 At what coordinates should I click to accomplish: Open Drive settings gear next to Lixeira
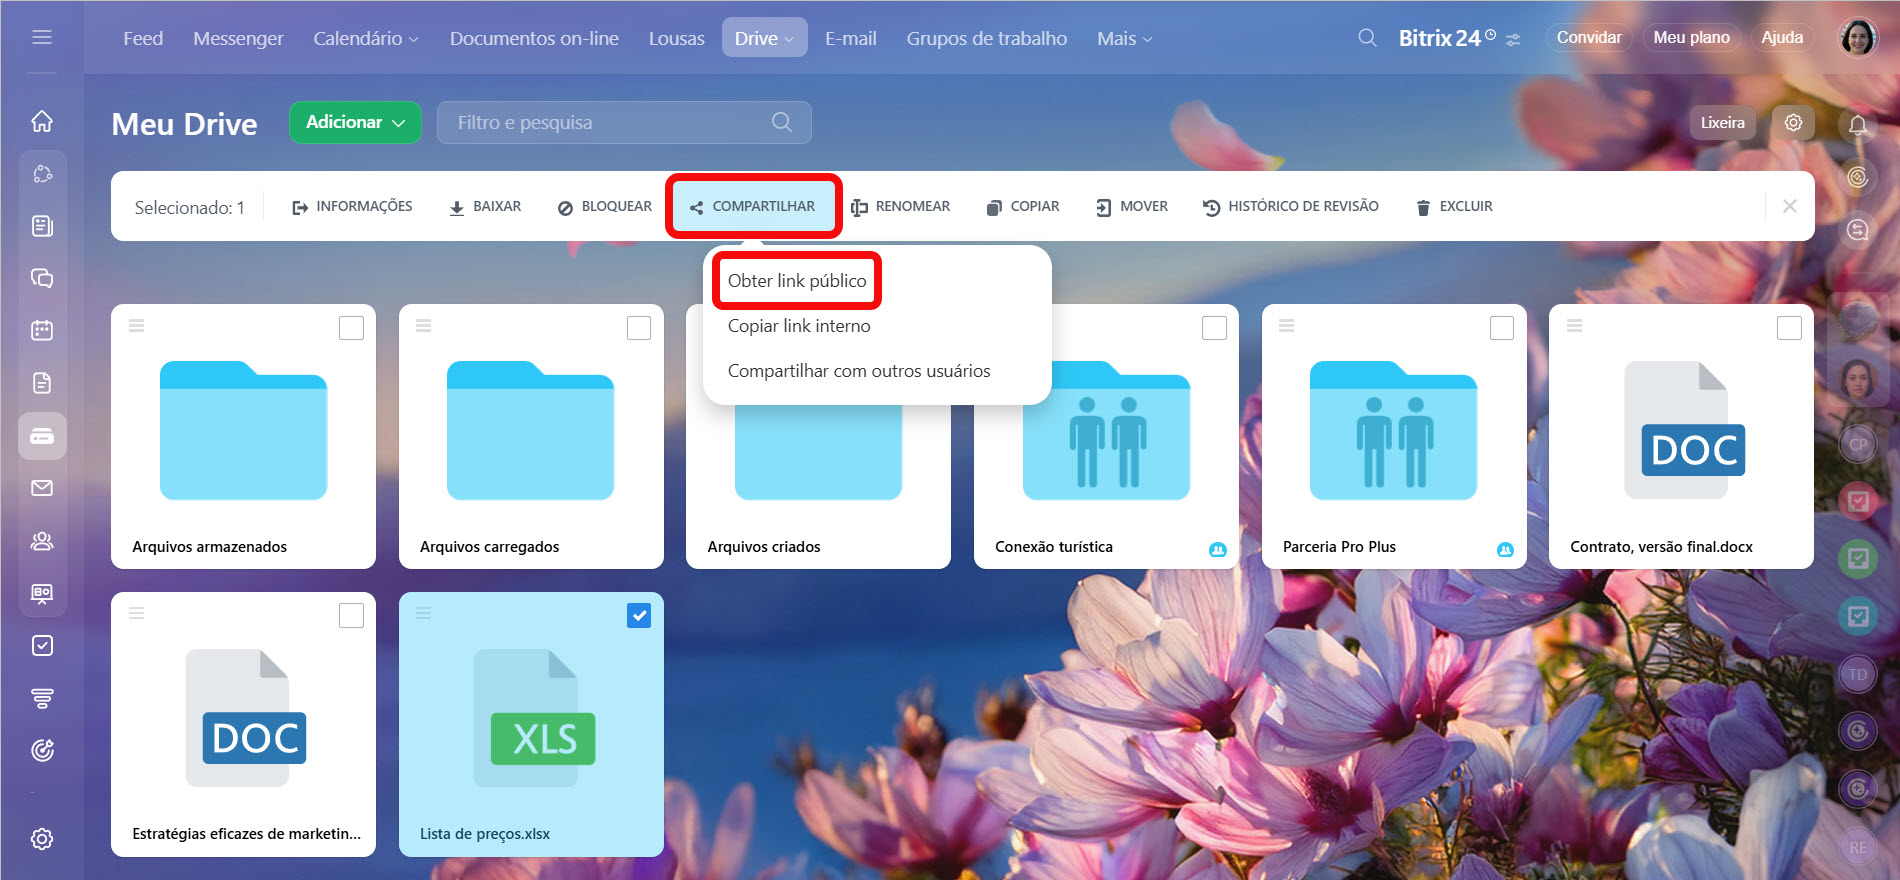pos(1793,122)
